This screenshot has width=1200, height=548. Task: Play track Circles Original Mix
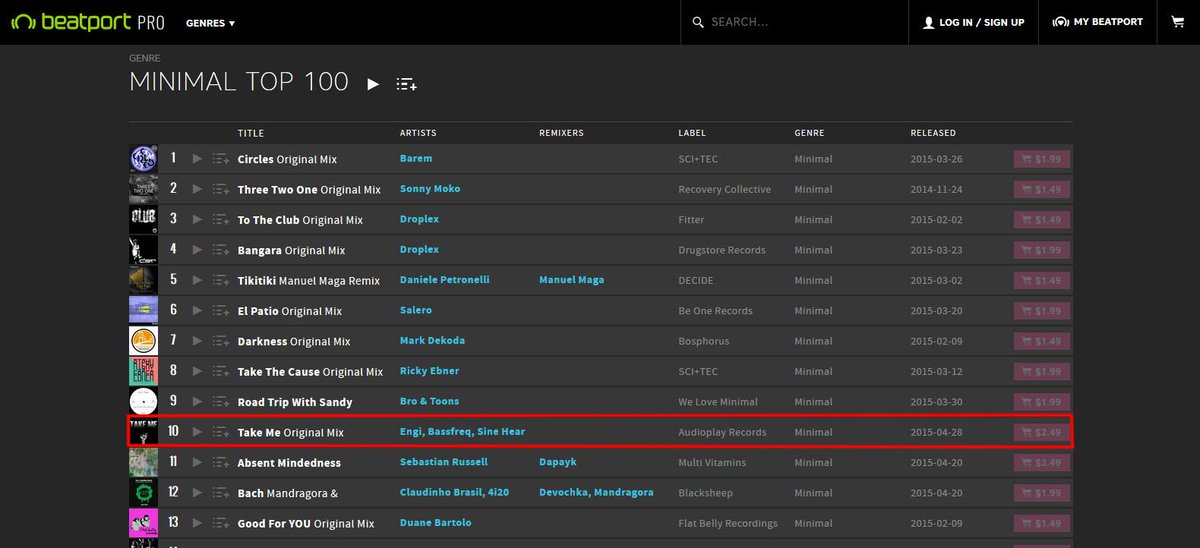click(197, 158)
